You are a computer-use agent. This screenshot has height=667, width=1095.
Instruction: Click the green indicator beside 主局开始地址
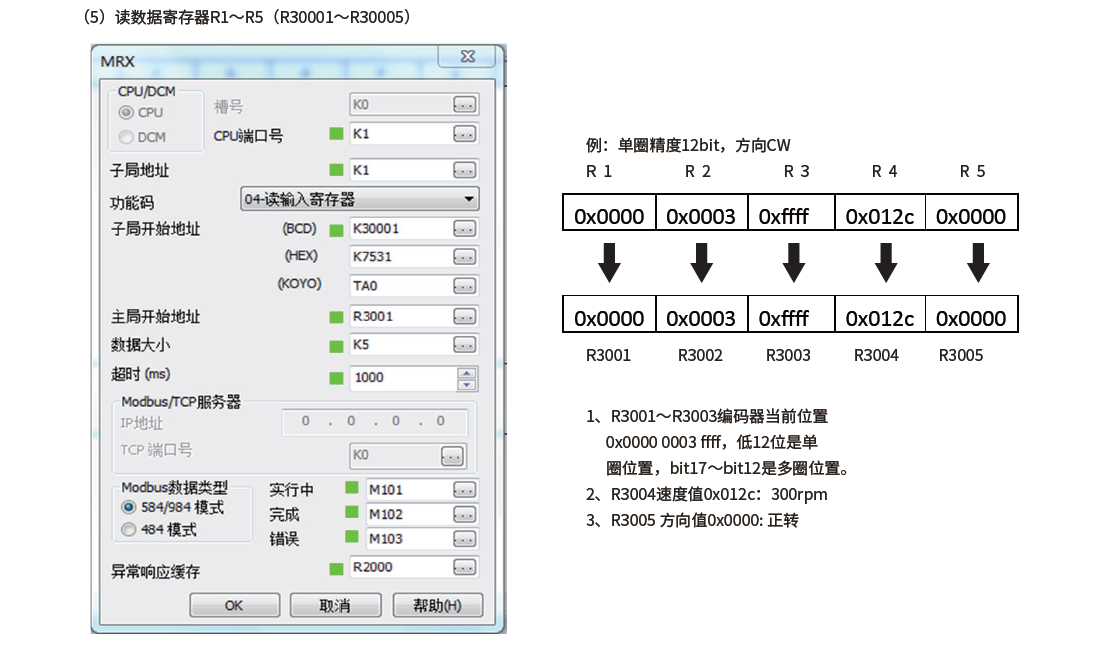click(336, 317)
